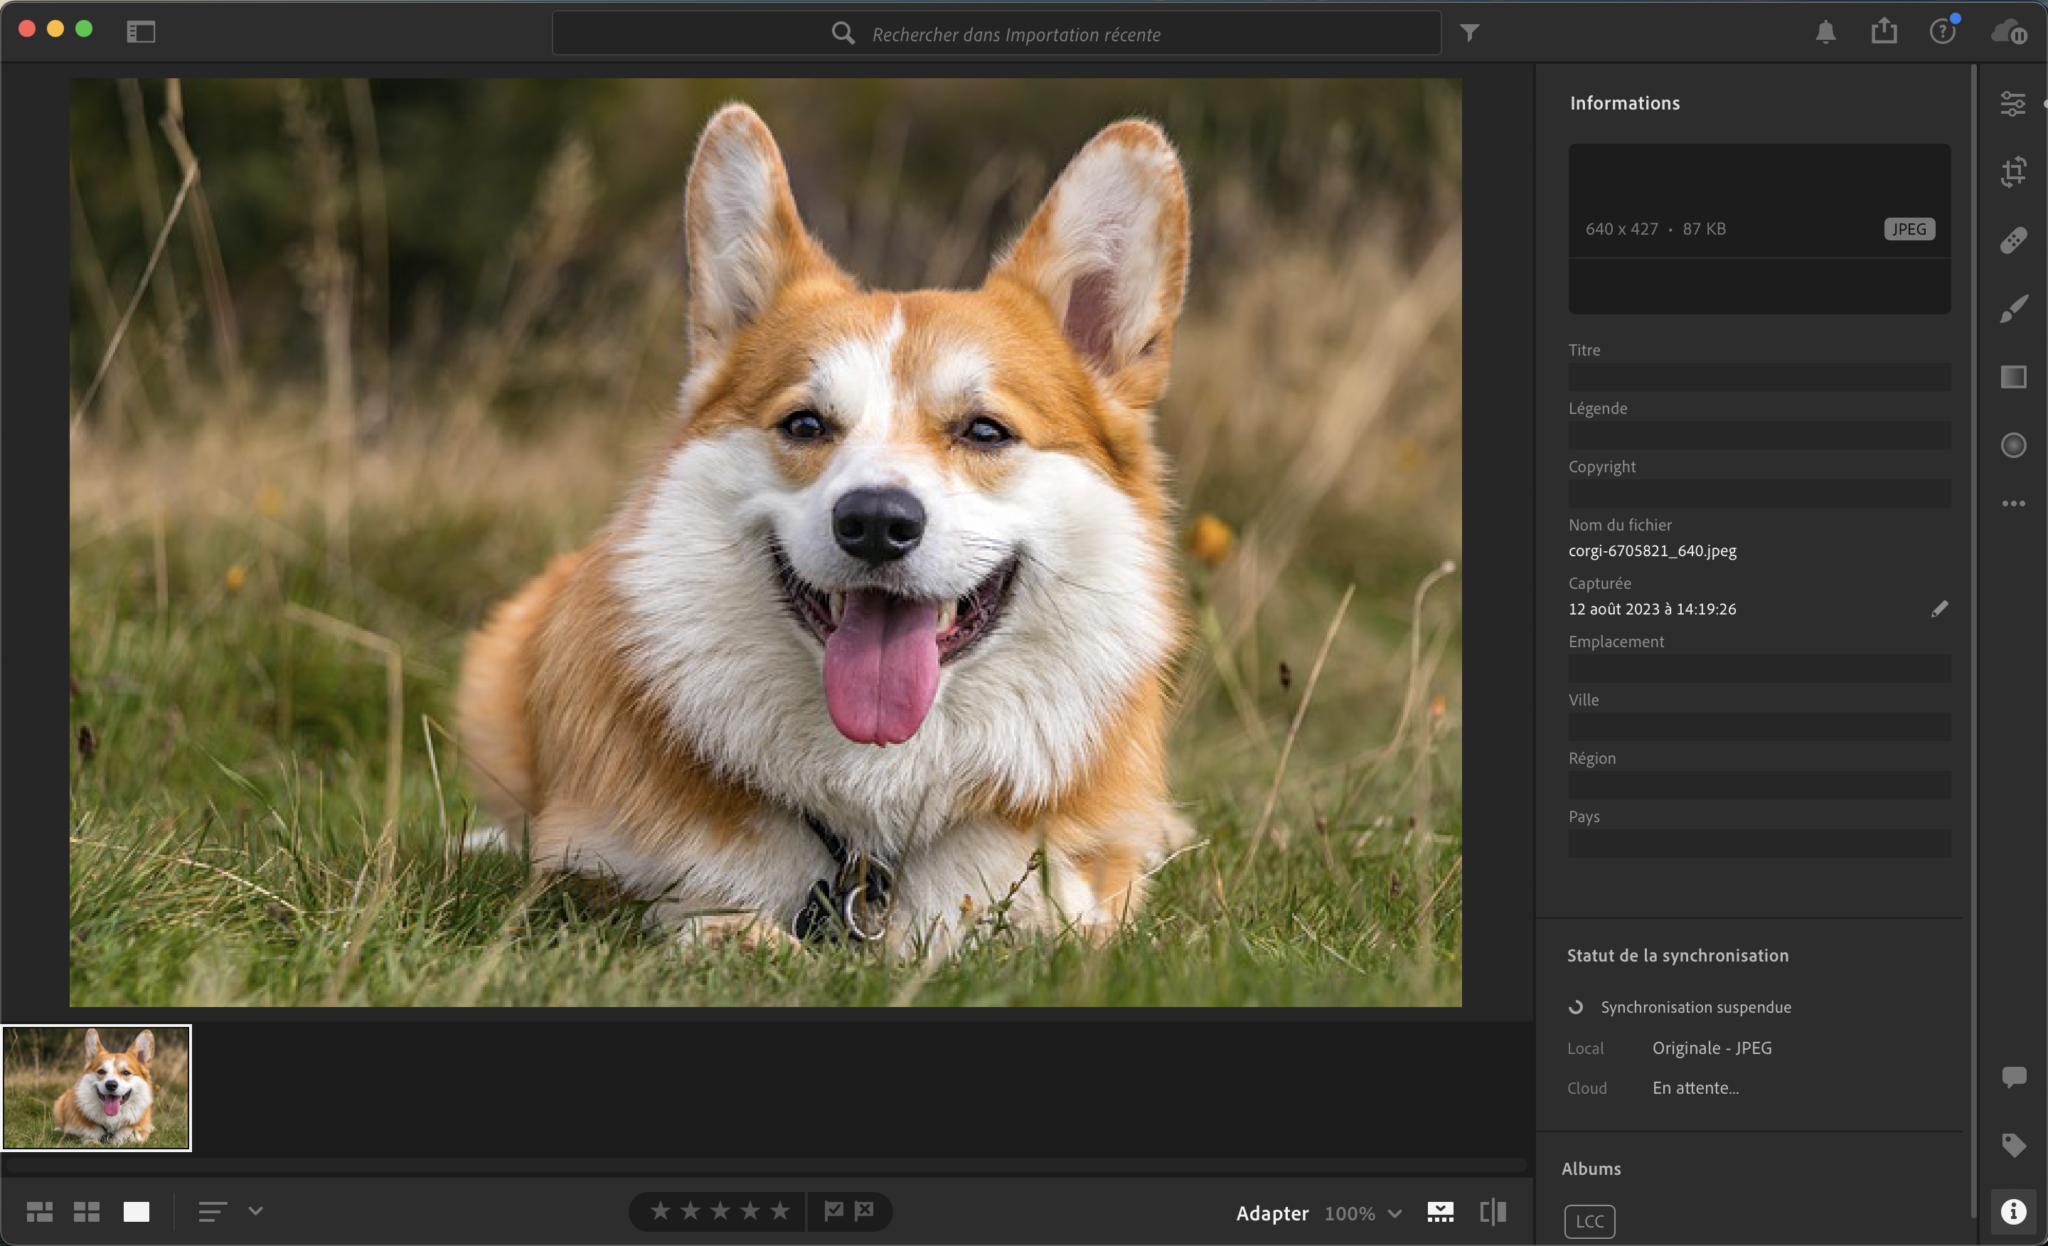Select the Linear Gradient tool
The height and width of the screenshot is (1246, 2048).
pos(2013,377)
